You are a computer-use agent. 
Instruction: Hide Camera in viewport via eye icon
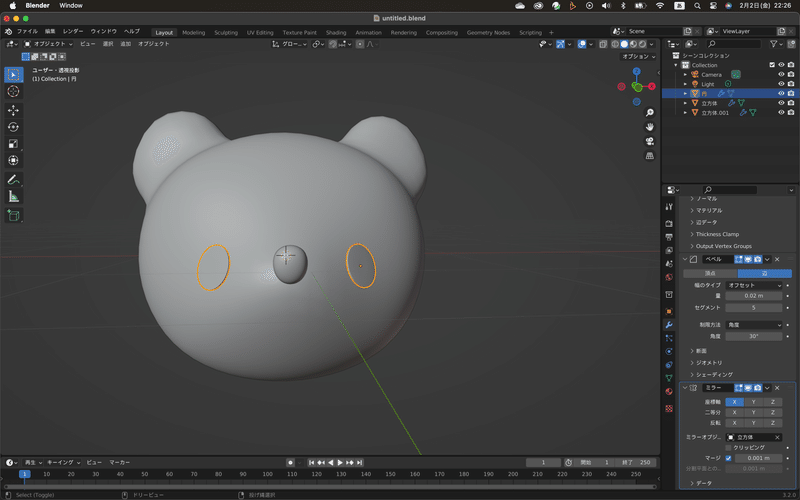(781, 74)
